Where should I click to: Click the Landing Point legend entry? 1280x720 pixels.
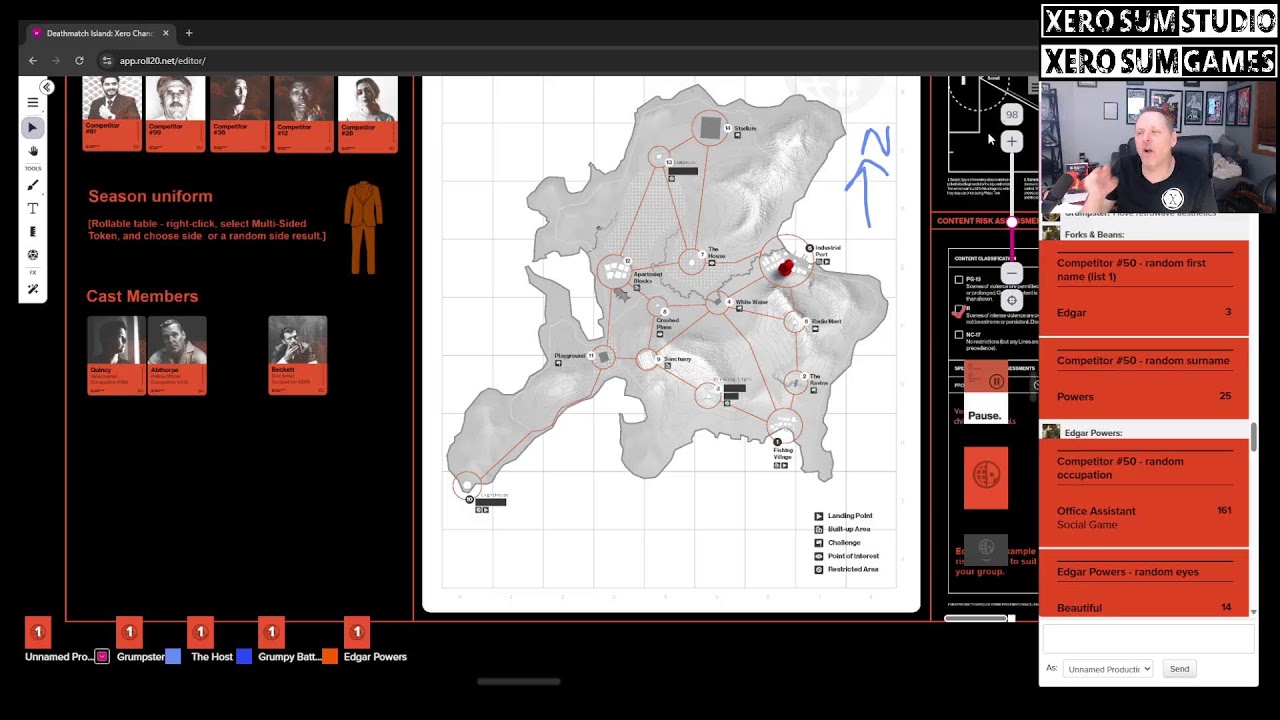tap(842, 516)
